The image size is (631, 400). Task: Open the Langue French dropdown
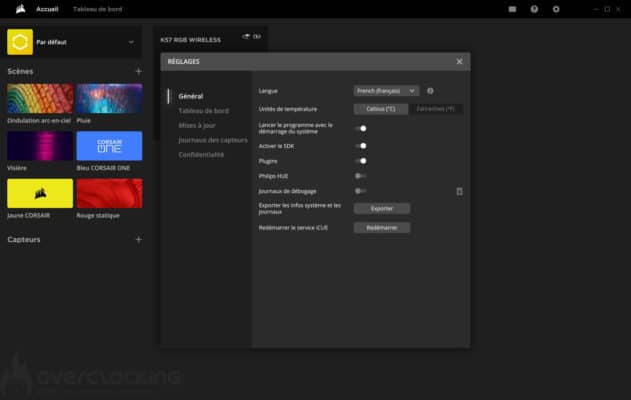[x=386, y=91]
